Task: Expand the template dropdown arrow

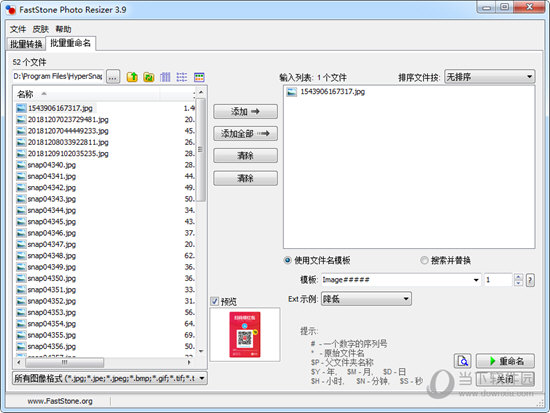Action: (x=476, y=280)
